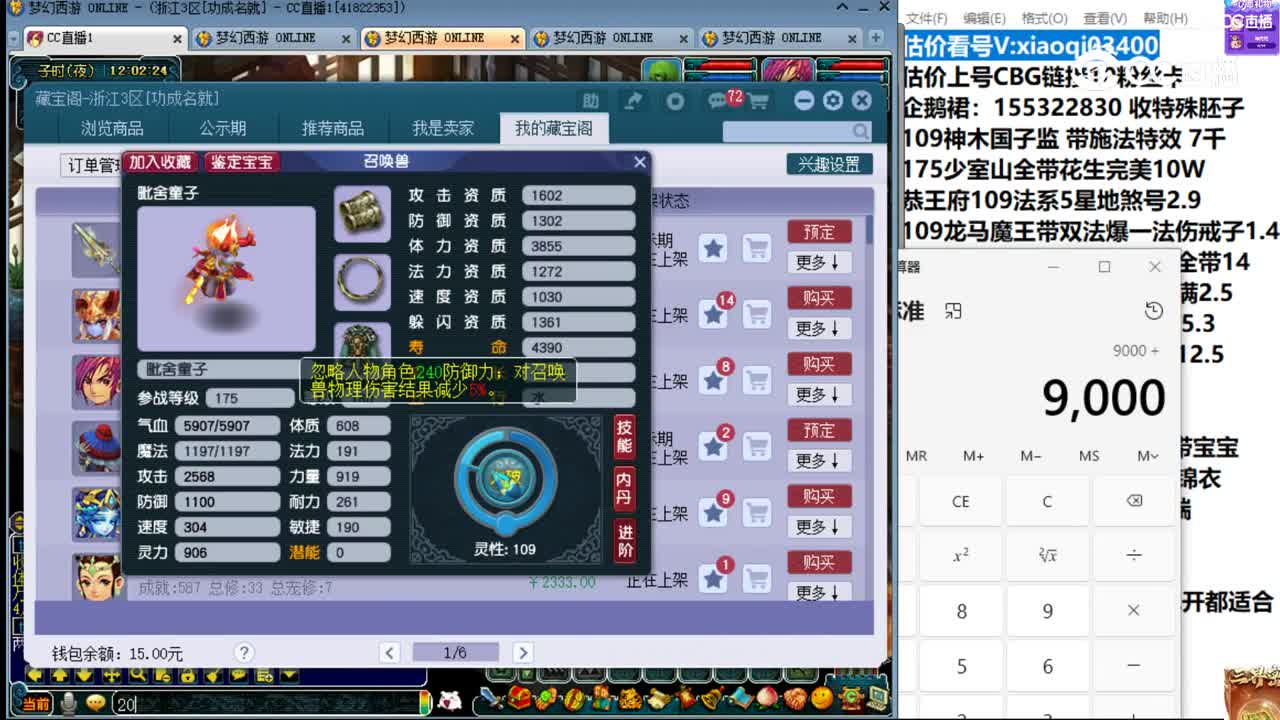Click the 1/6 page number field
Screen dimensions: 1280x720
point(455,653)
